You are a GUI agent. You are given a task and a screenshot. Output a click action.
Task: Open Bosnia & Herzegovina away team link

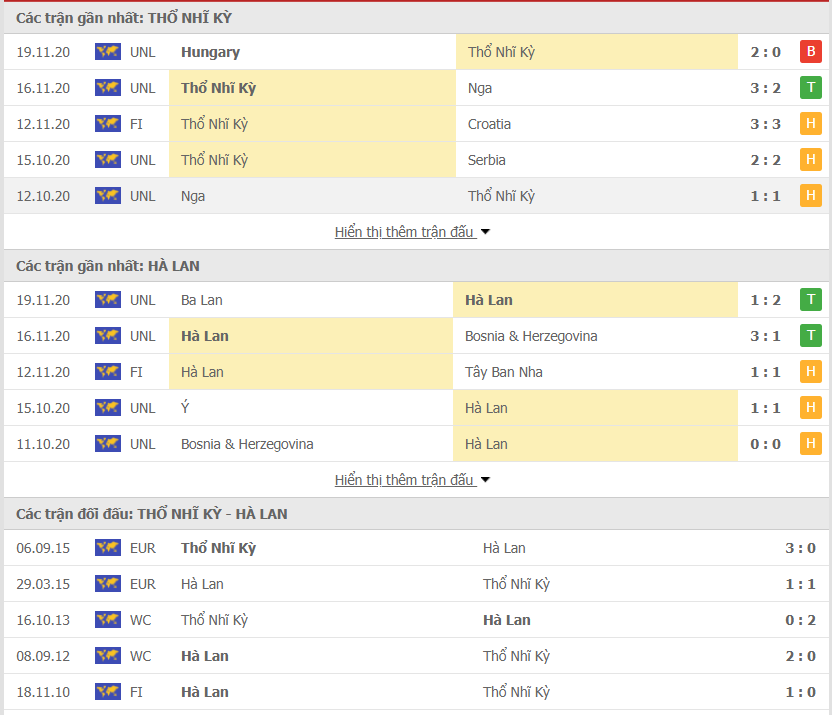(531, 336)
